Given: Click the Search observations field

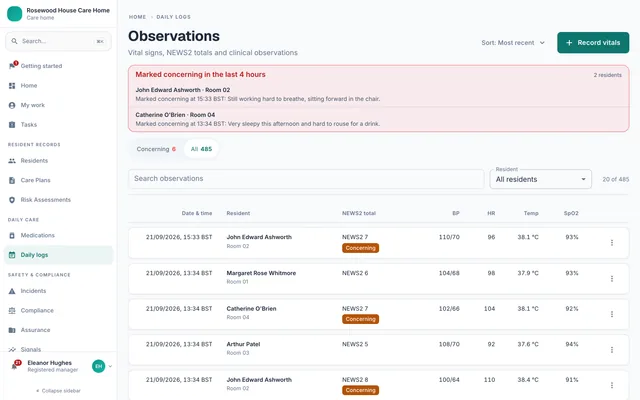Looking at the screenshot, I should pos(306,179).
